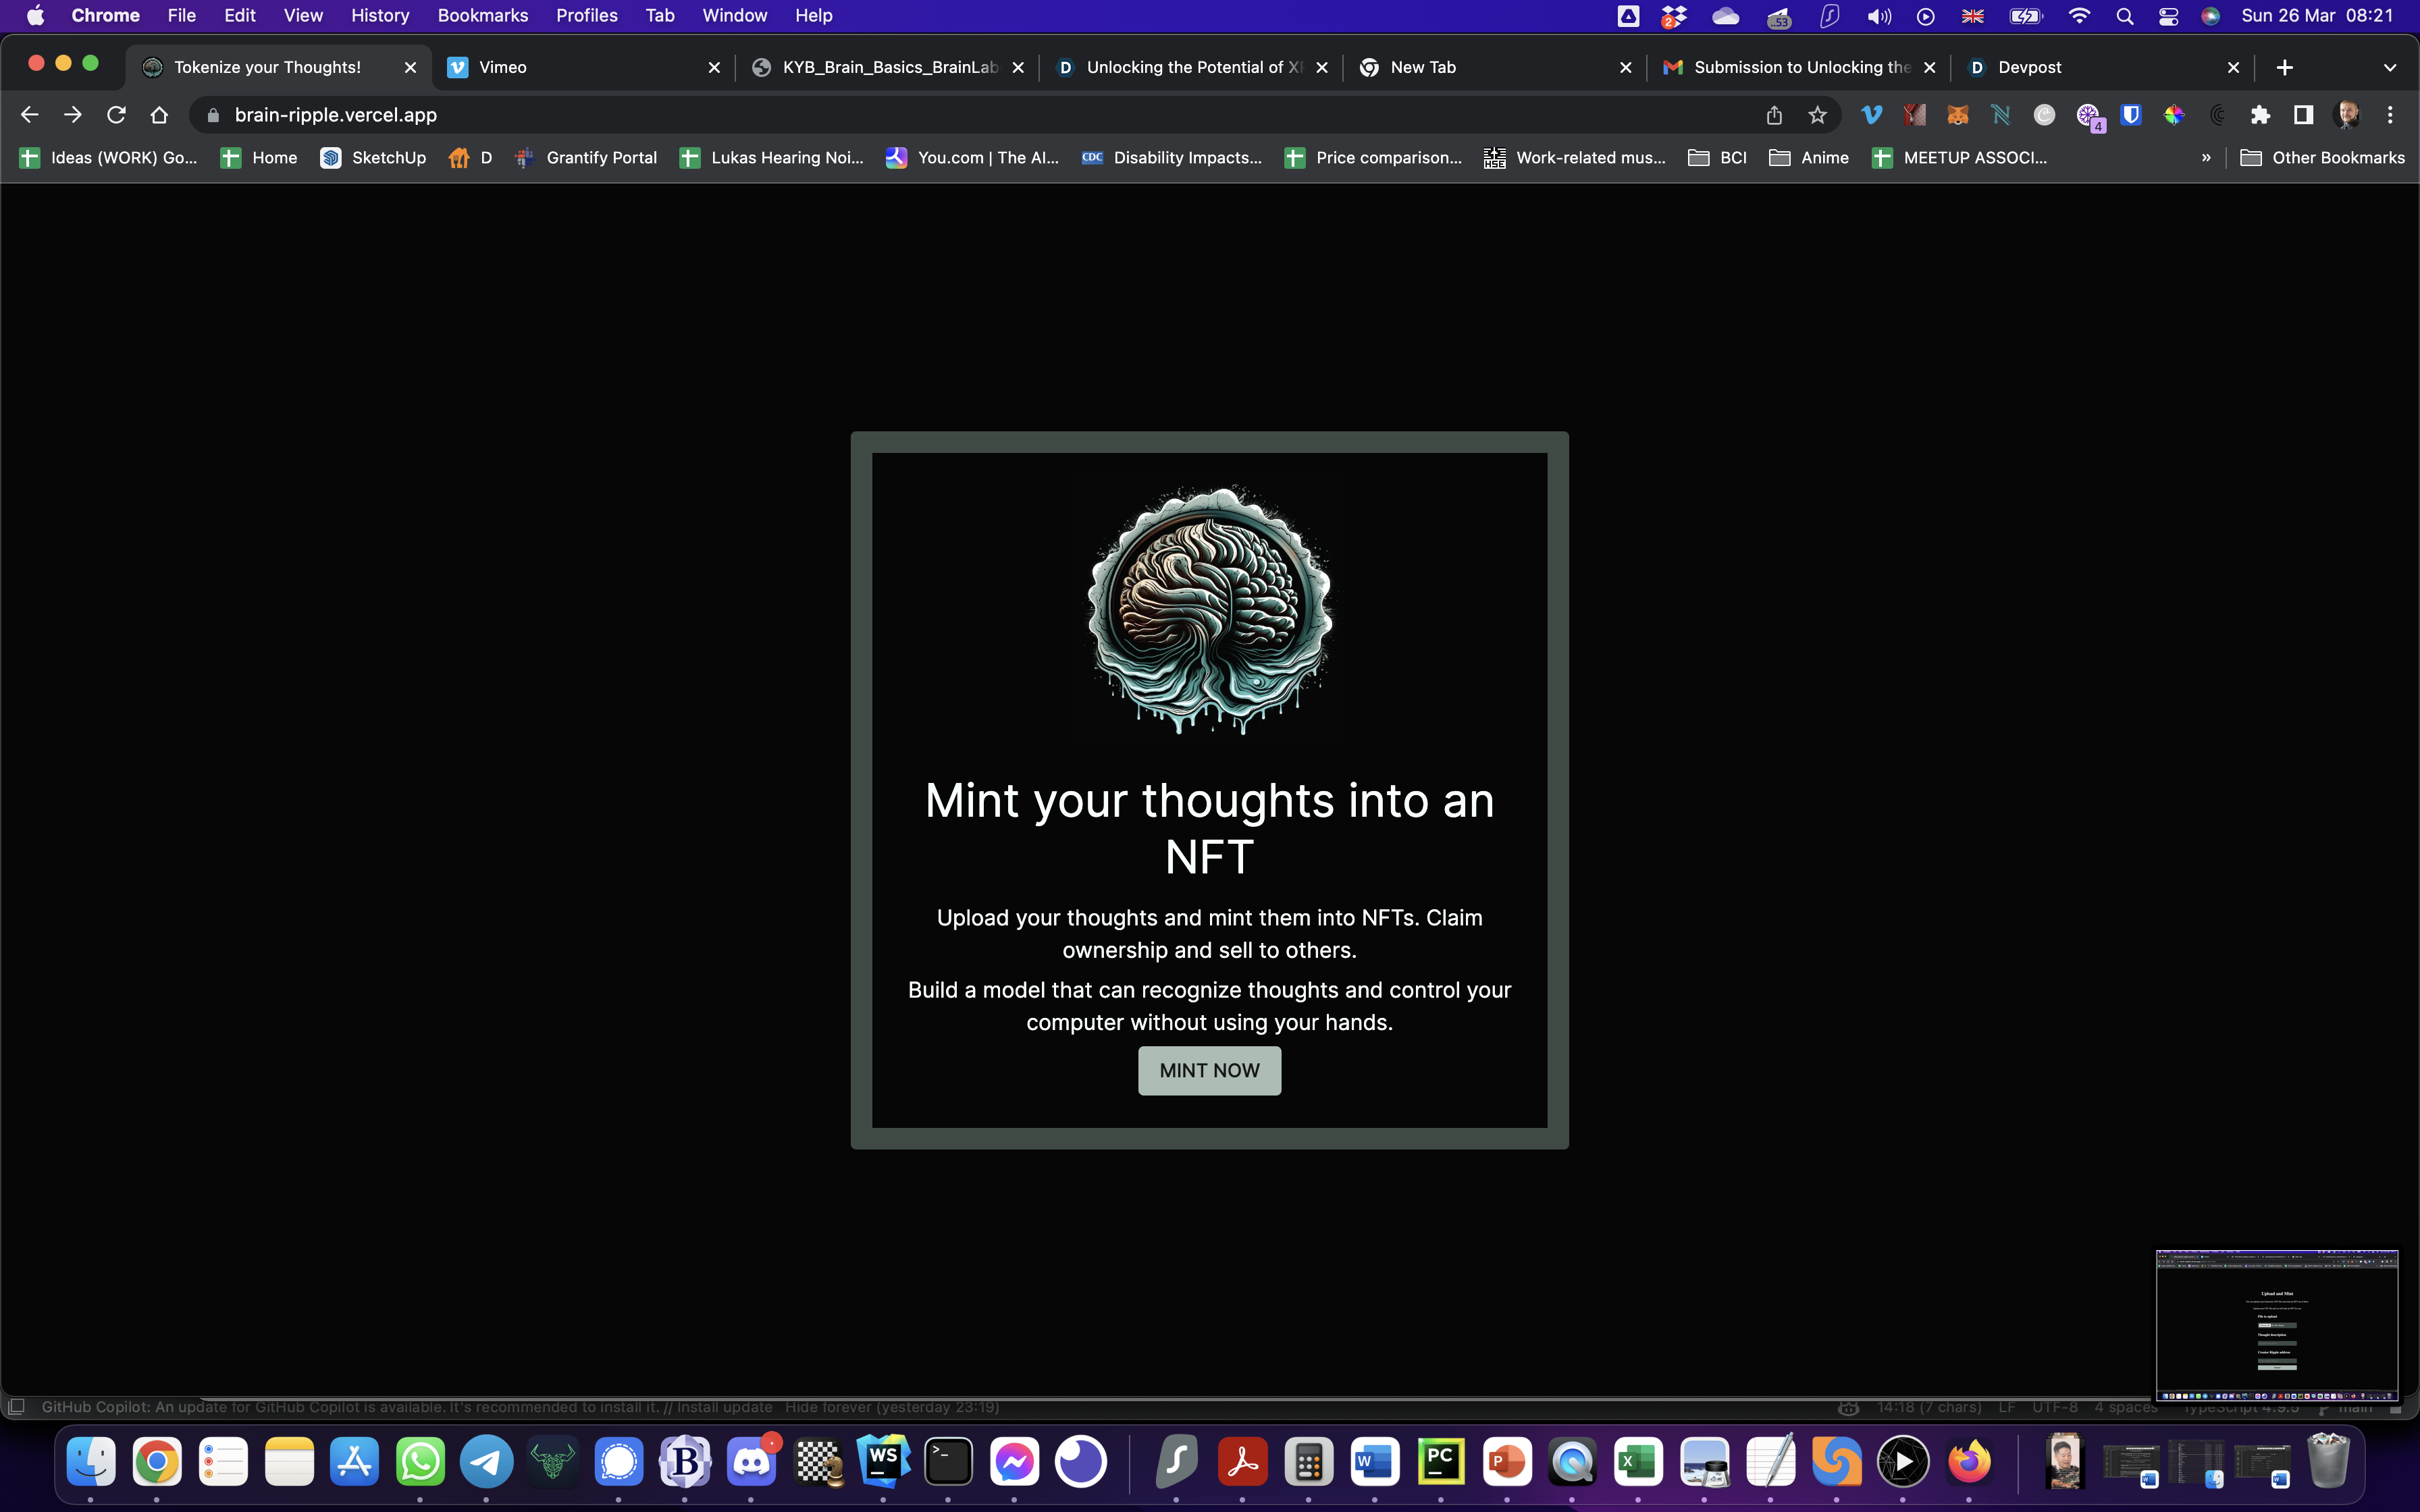Open Discord from the dock

tap(752, 1462)
